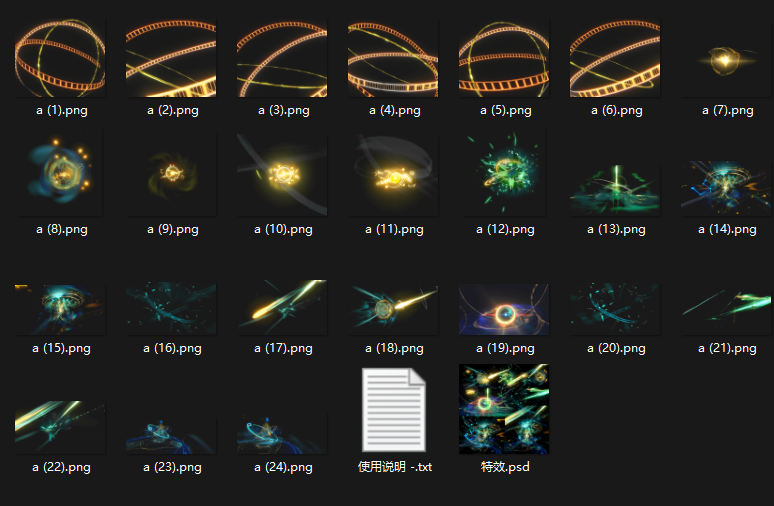Select the a (23).png file name label
This screenshot has width=774, height=506.
172,467
